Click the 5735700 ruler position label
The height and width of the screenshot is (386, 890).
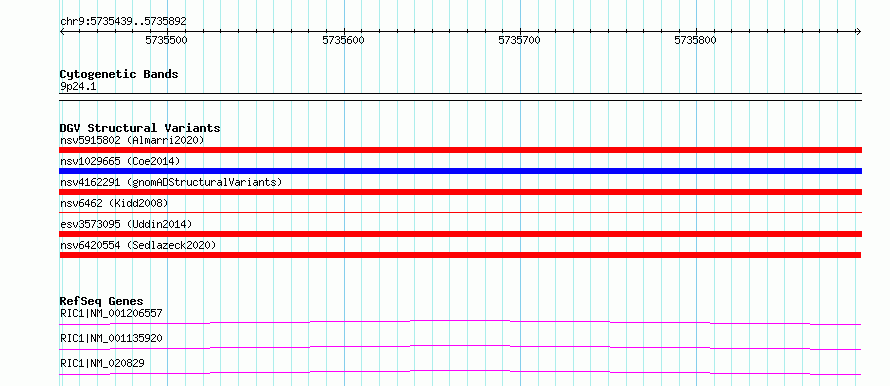pyautogui.click(x=519, y=40)
